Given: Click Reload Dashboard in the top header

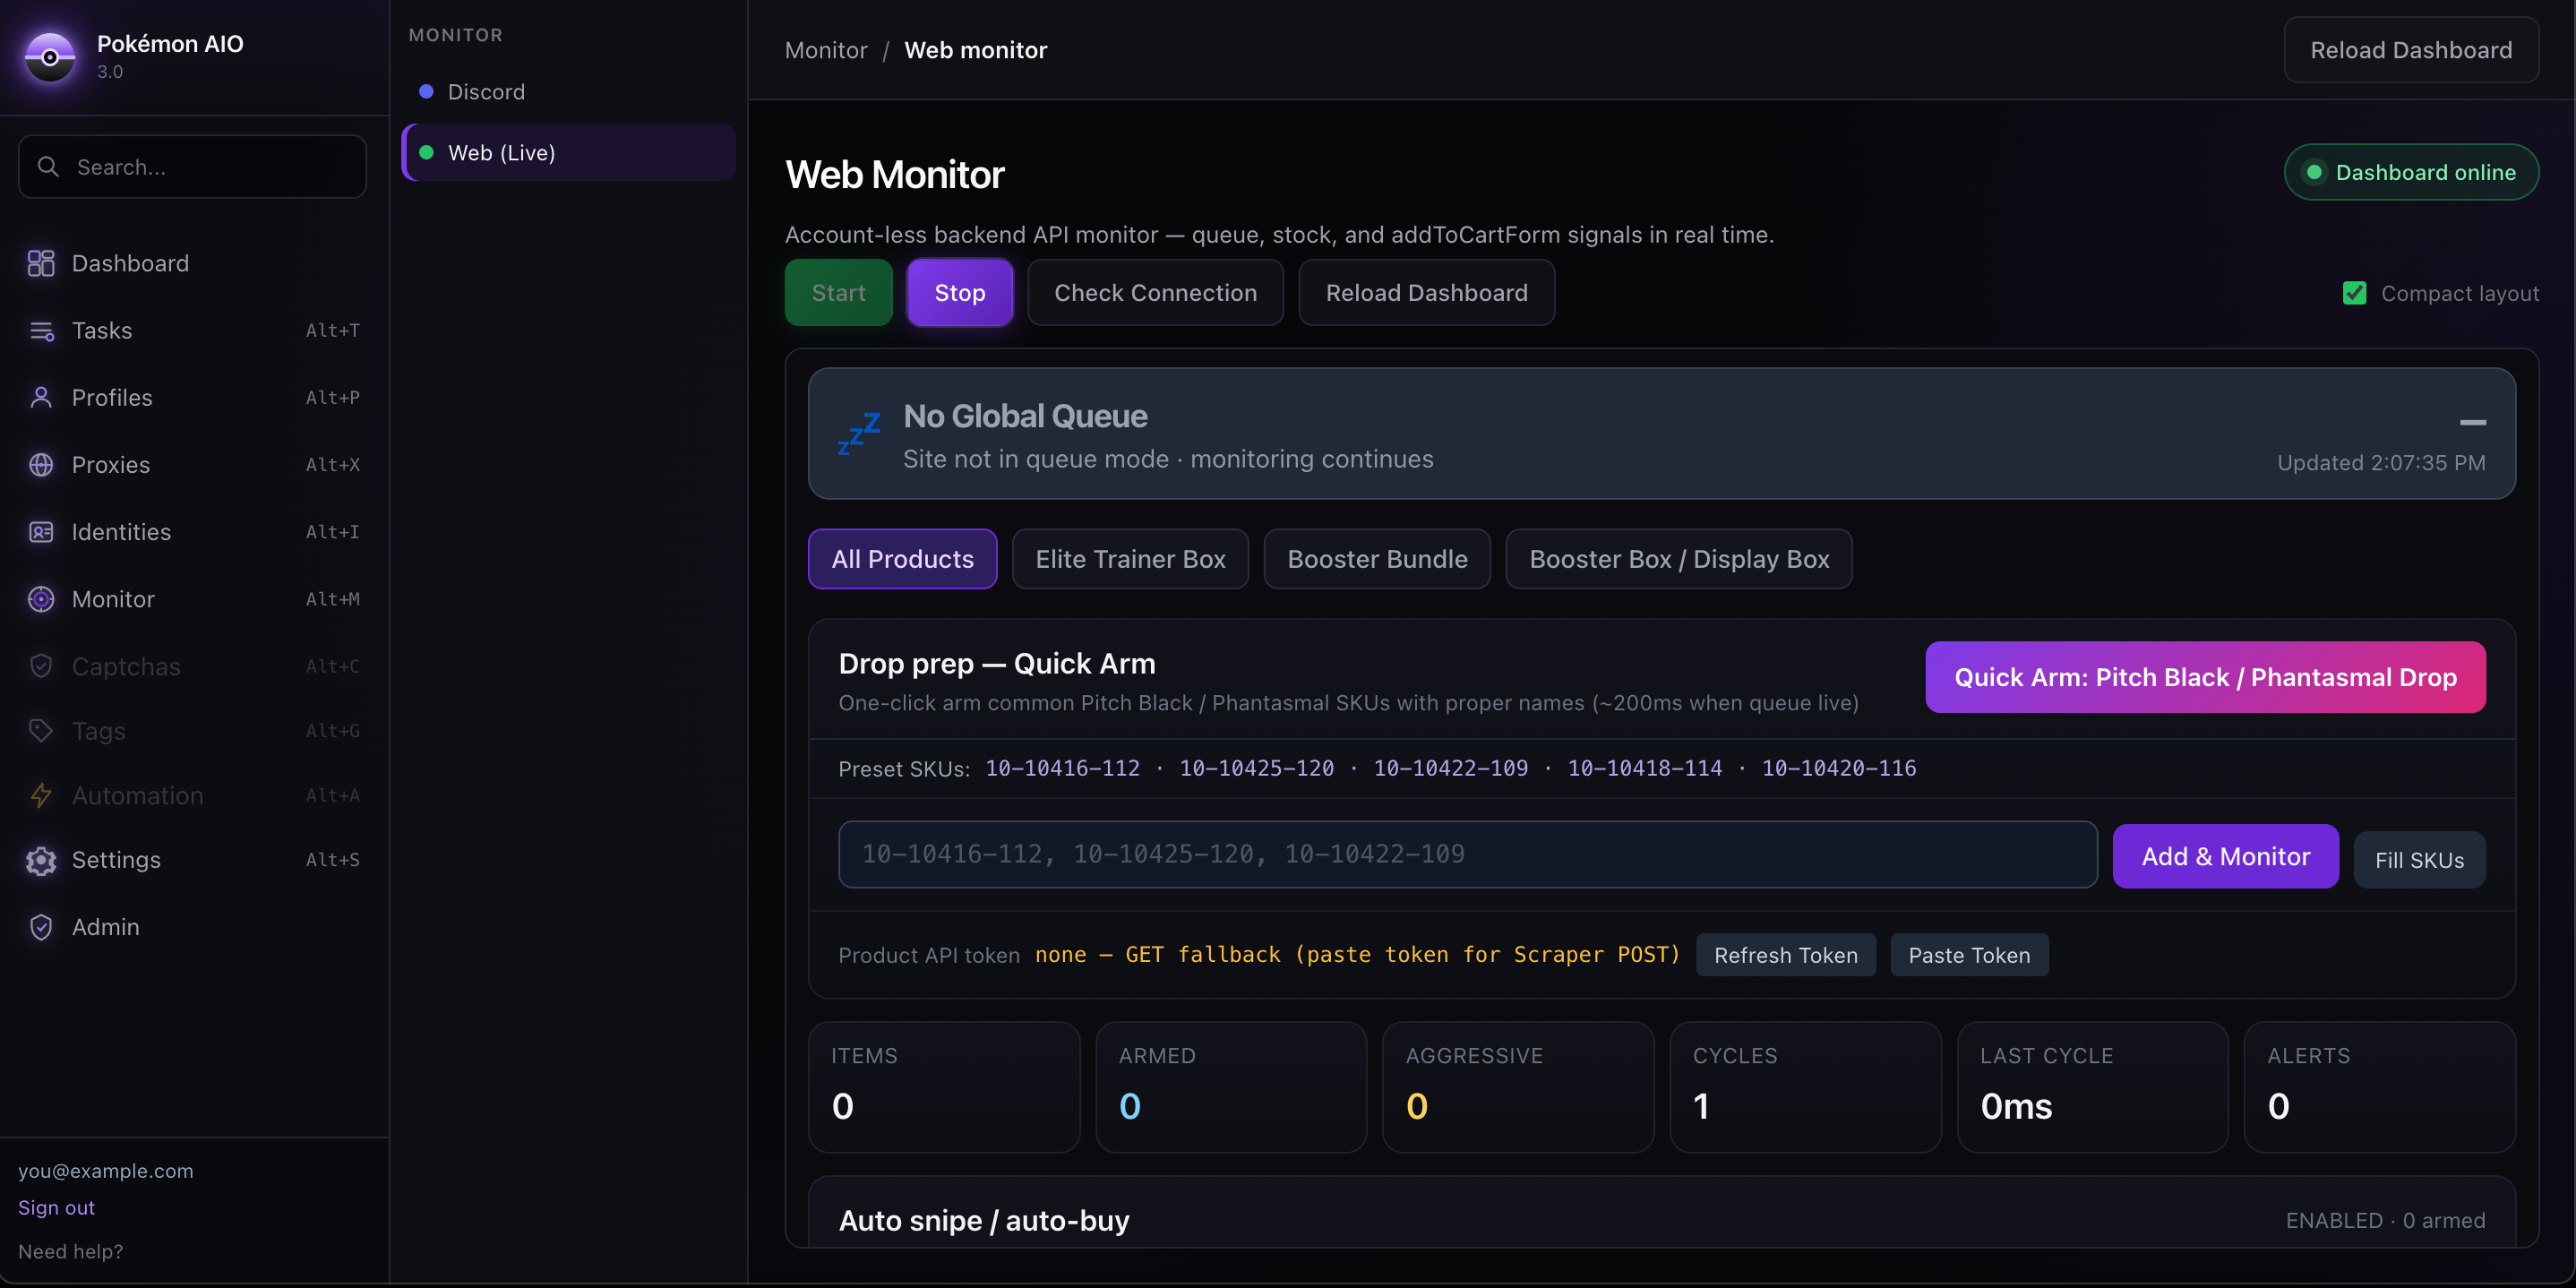Looking at the screenshot, I should [x=2411, y=49].
